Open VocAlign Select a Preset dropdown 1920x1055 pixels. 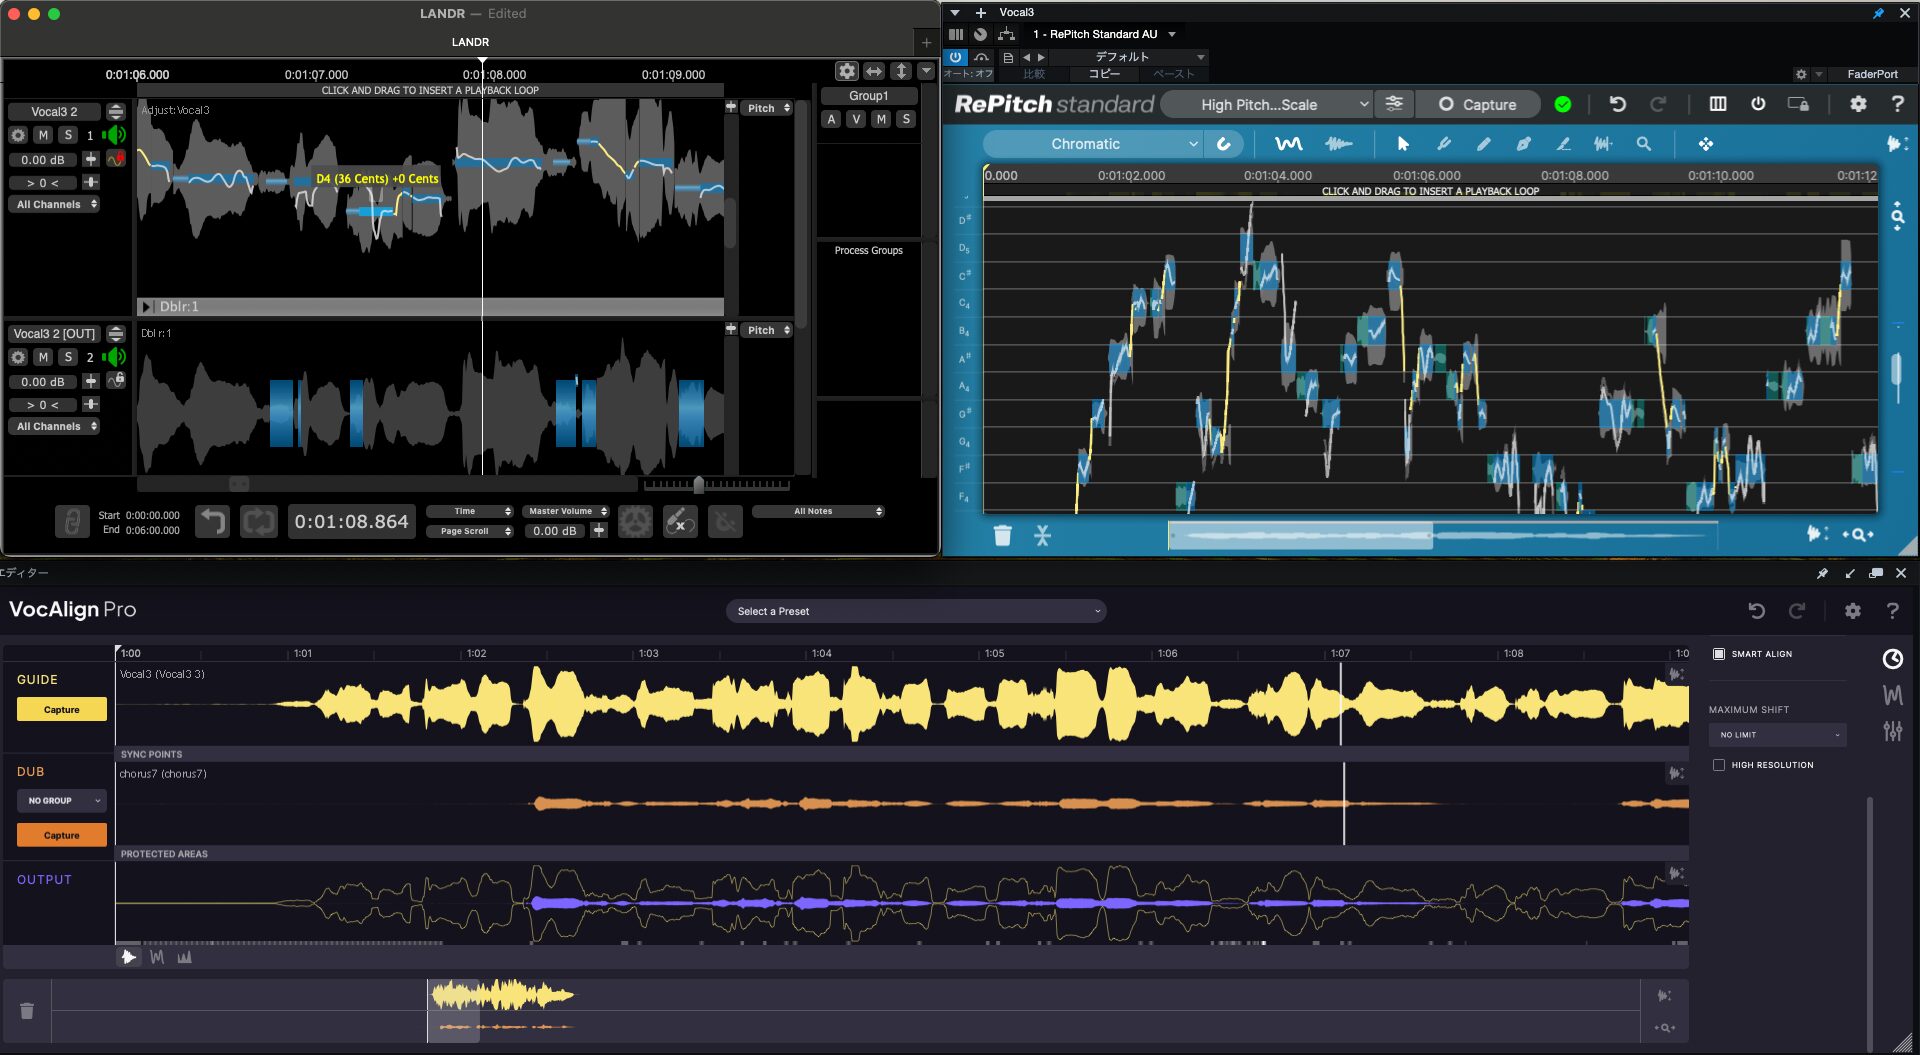(915, 611)
